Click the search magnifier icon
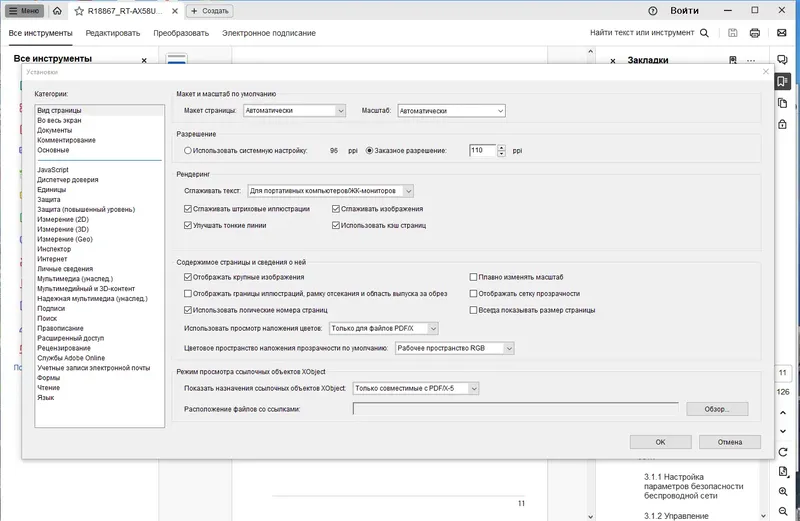The width and height of the screenshot is (800, 521). point(704,33)
